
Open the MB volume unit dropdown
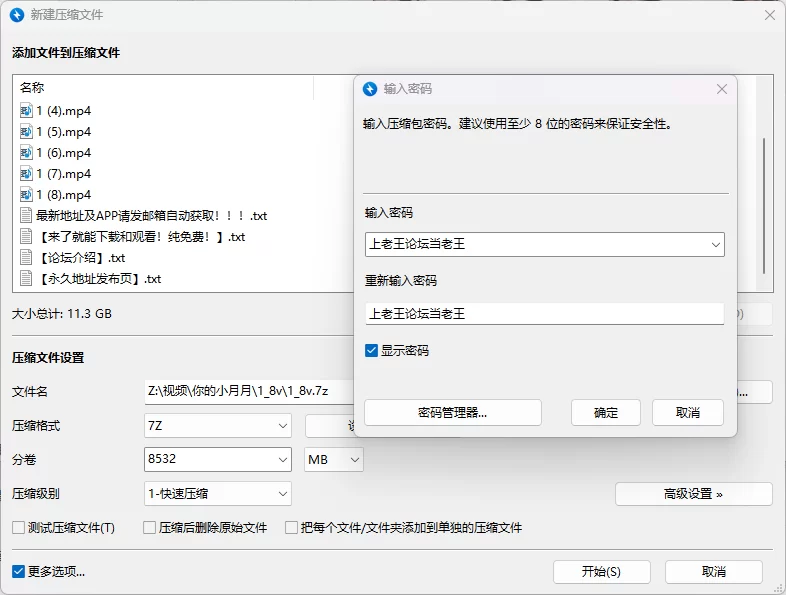[334, 460]
